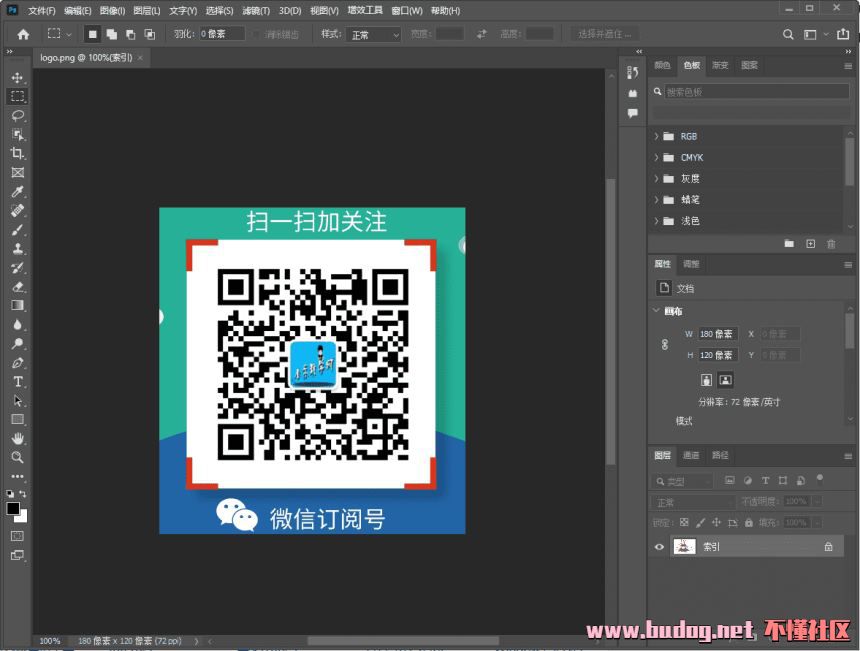
Task: Select the Lasso tool
Action: [18, 115]
